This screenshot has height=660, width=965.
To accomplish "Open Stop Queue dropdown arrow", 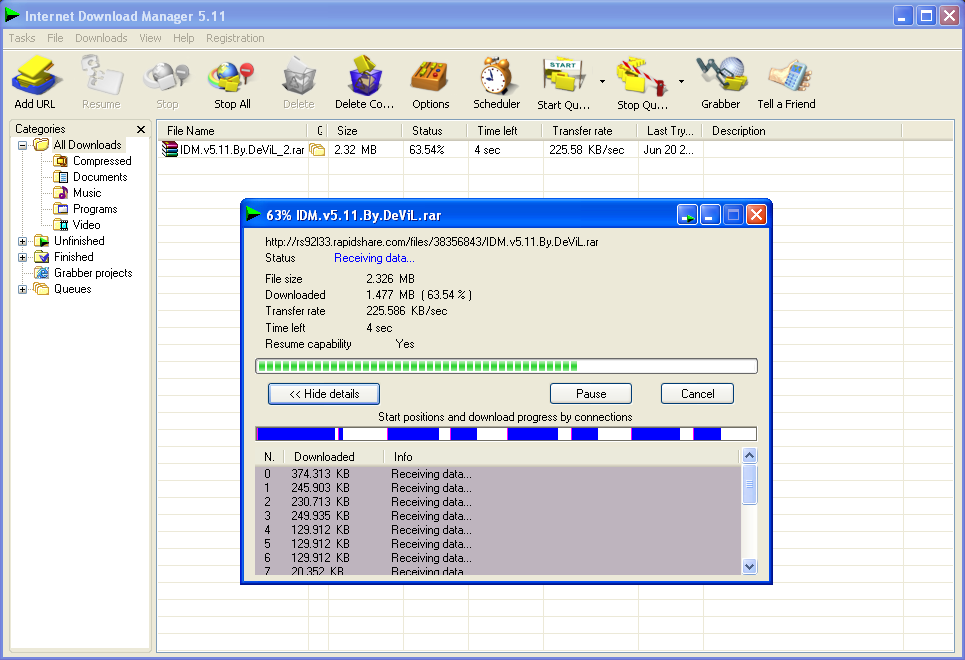I will [x=681, y=81].
